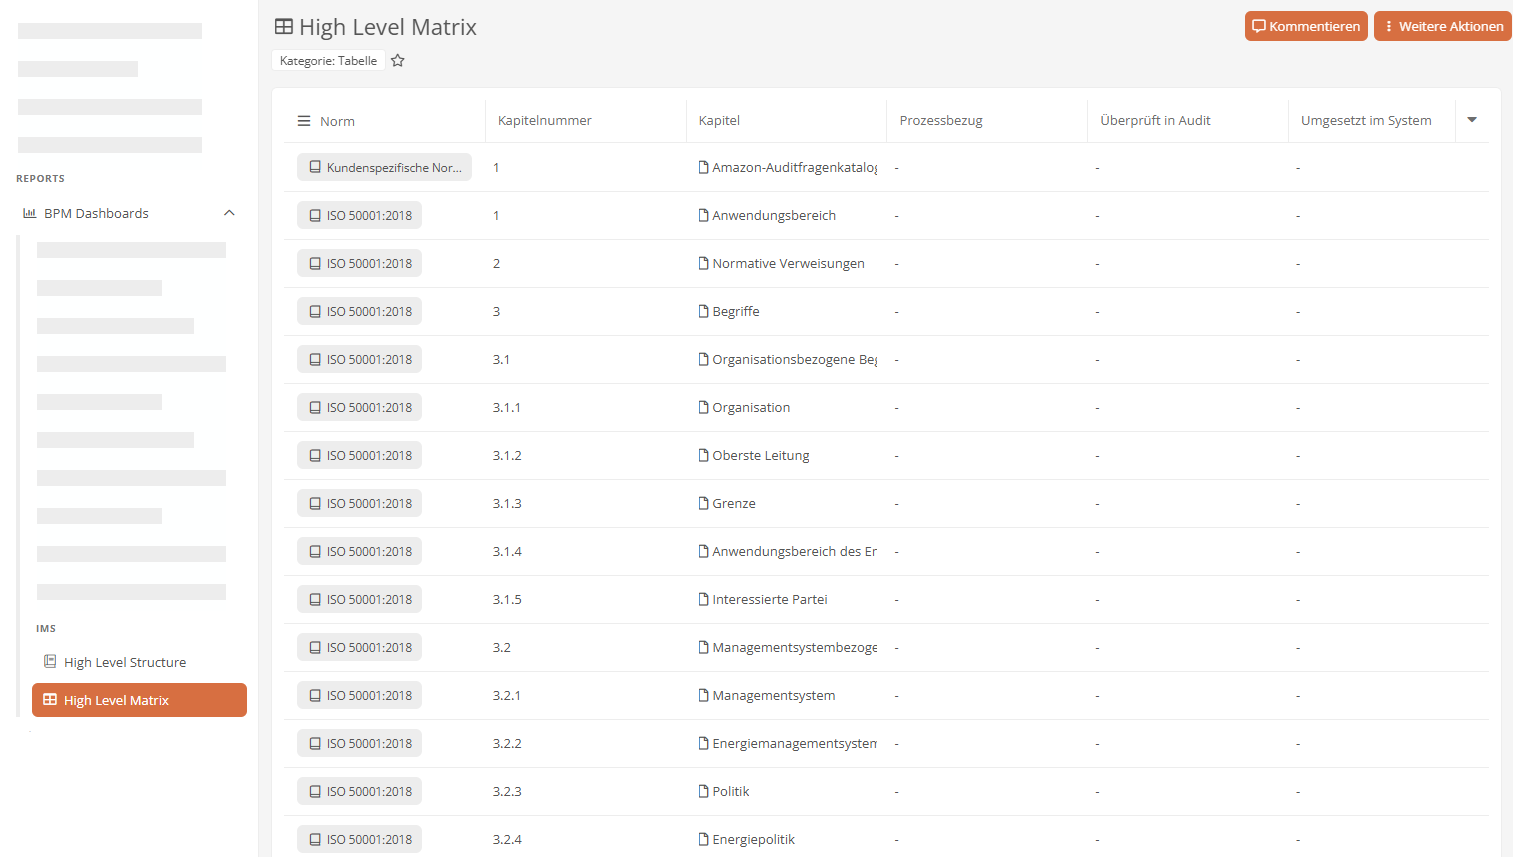Click document icon beside Amazon-Auditfragenkatalog
Image resolution: width=1513 pixels, height=857 pixels.
704,167
